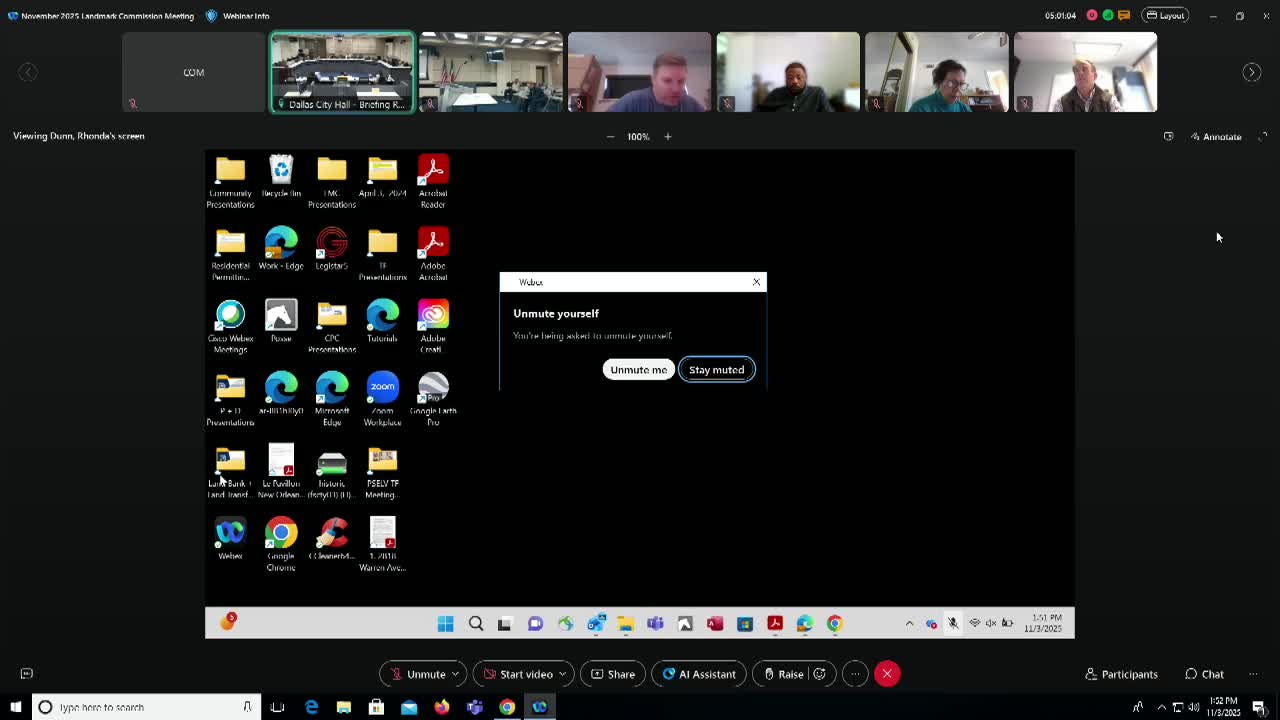Expand video options arrow beside Start video
This screenshot has width=1280, height=720.
click(x=562, y=674)
